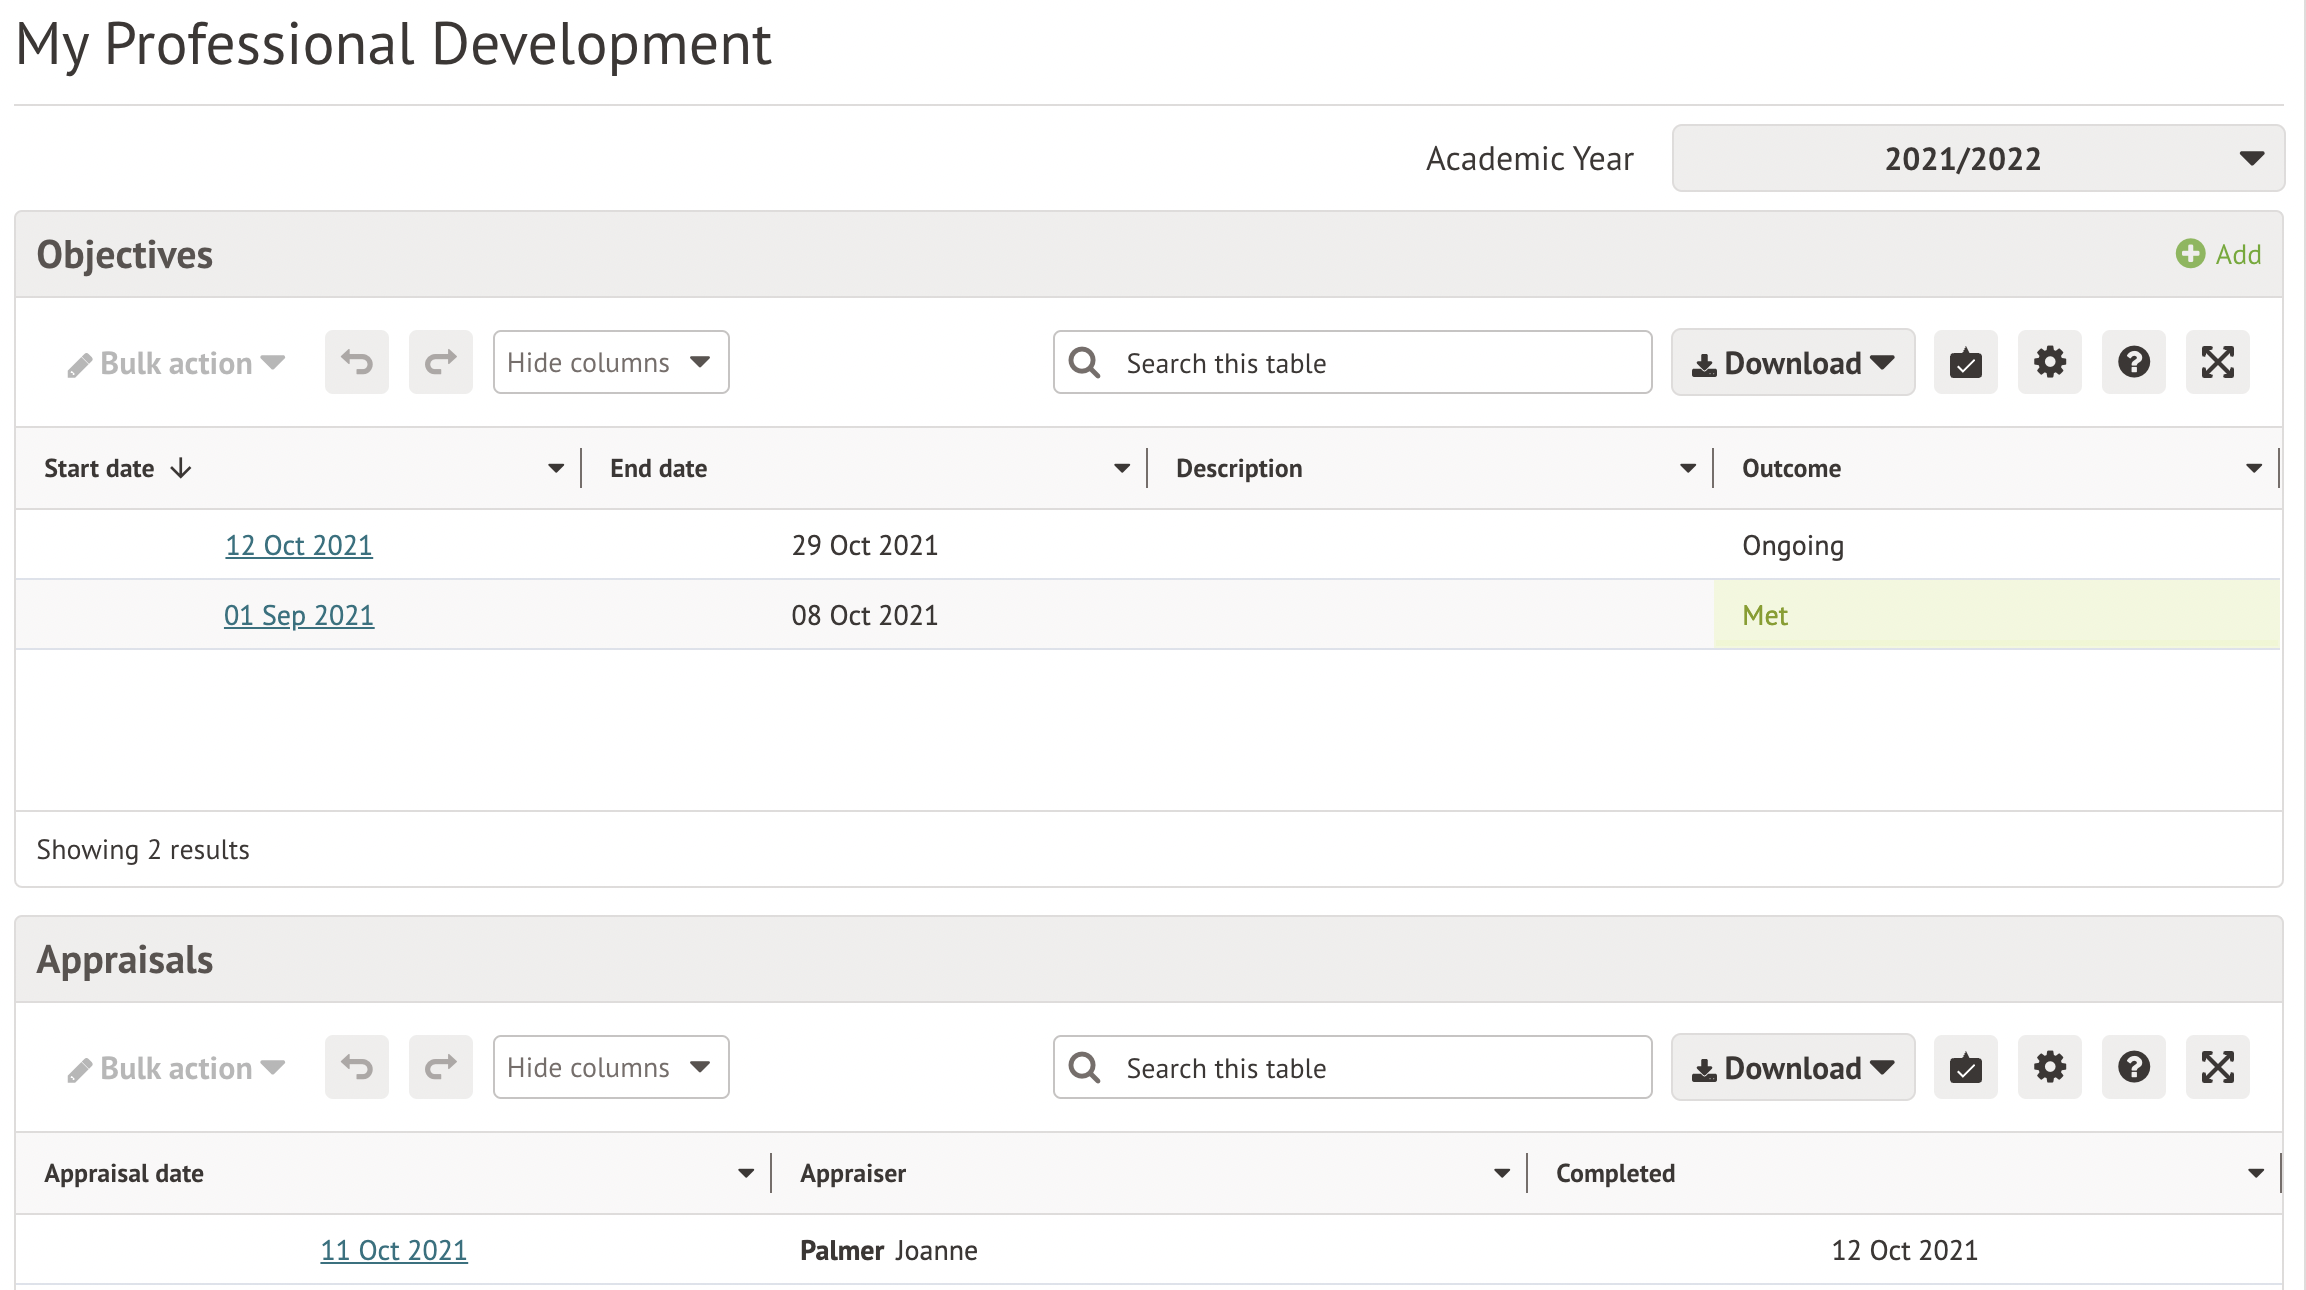2306x1290 pixels.
Task: Open the 12 Oct 2021 objective link
Action: [x=298, y=545]
